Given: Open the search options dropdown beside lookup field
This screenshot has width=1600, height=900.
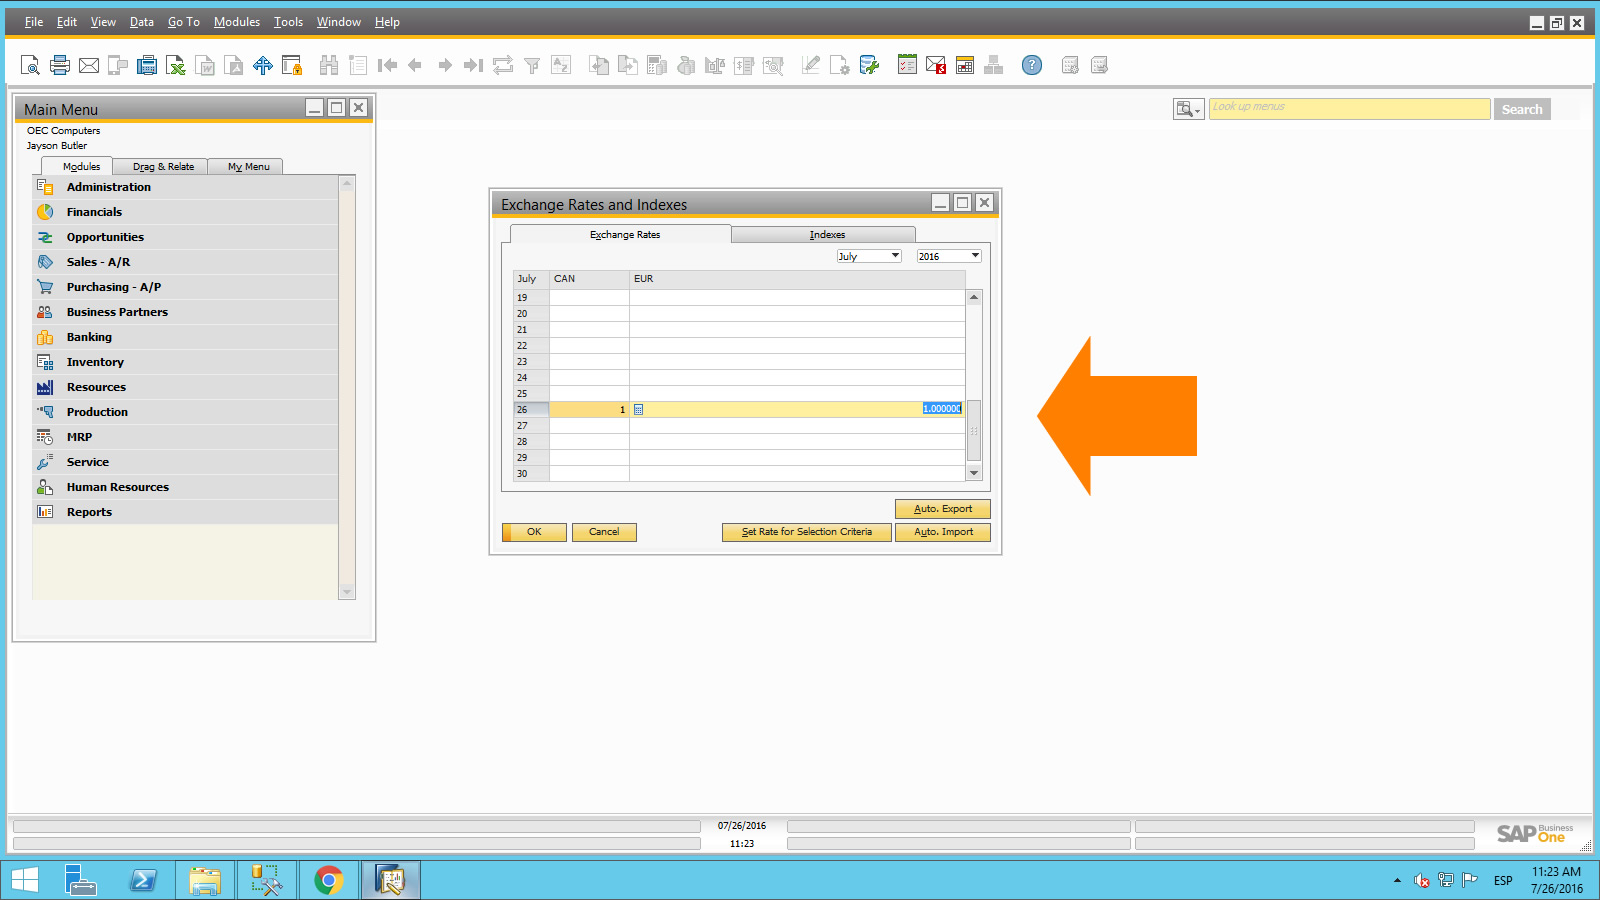Looking at the screenshot, I should click(x=1188, y=109).
